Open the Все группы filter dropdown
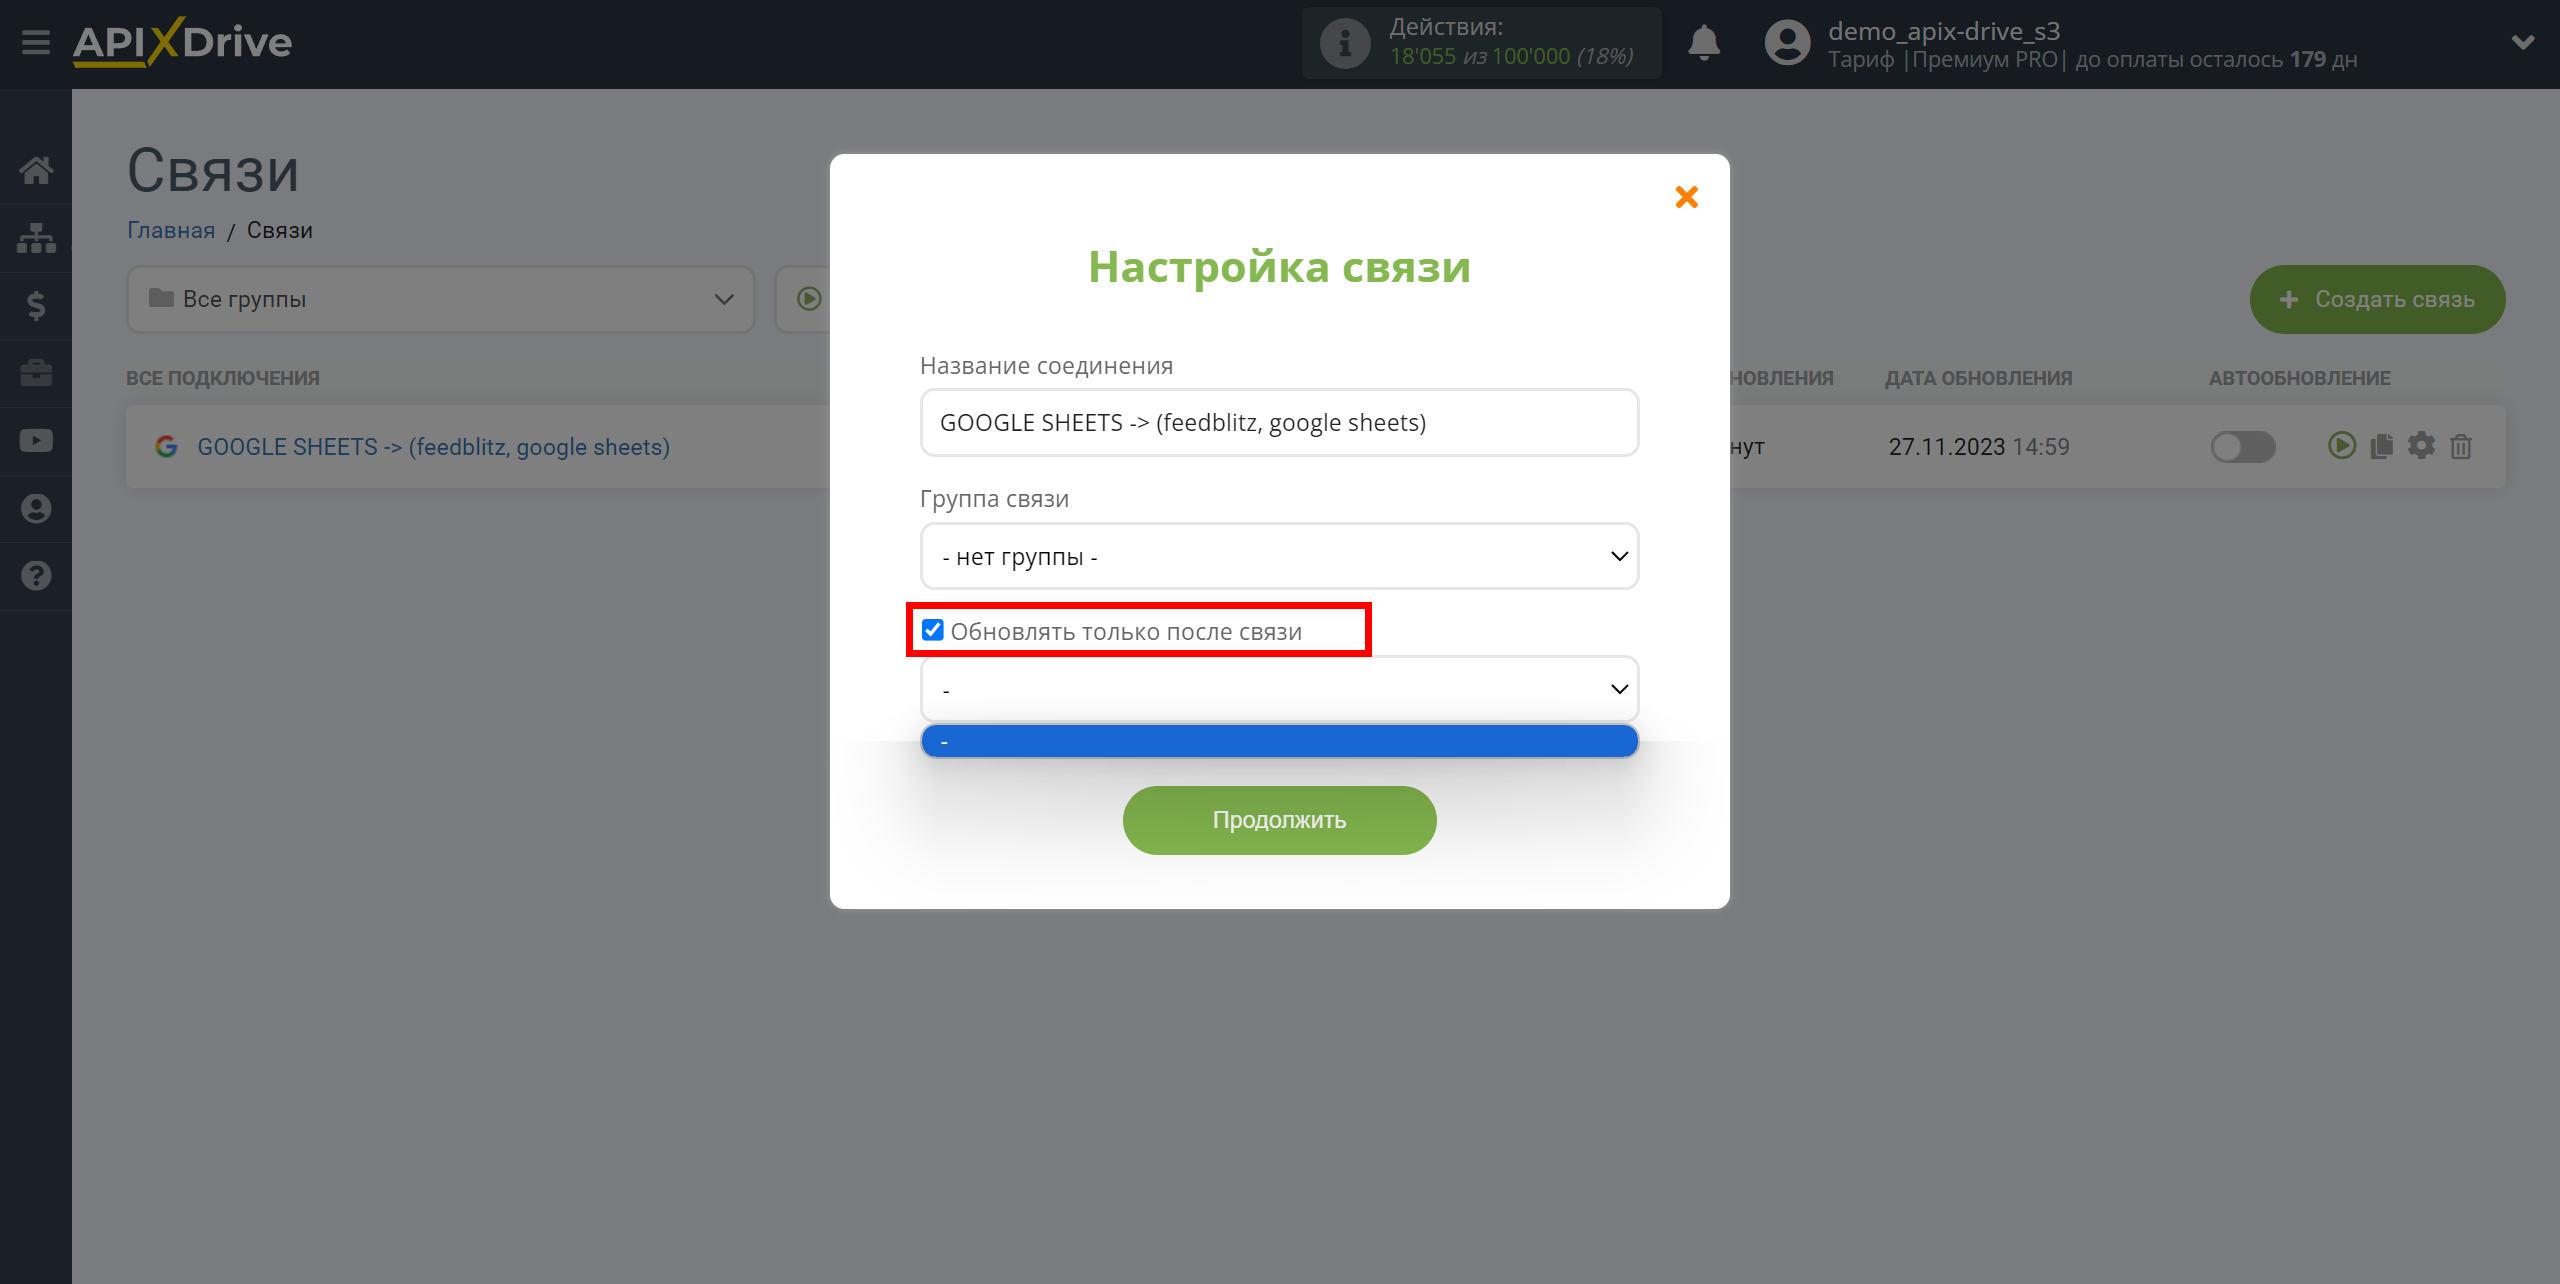This screenshot has height=1284, width=2560. [440, 299]
